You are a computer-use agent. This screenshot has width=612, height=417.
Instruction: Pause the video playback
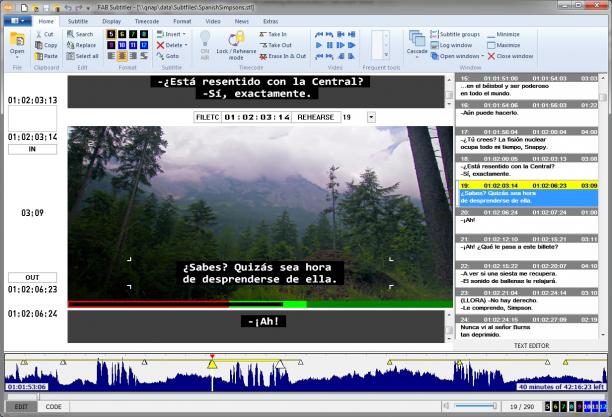tap(330, 45)
